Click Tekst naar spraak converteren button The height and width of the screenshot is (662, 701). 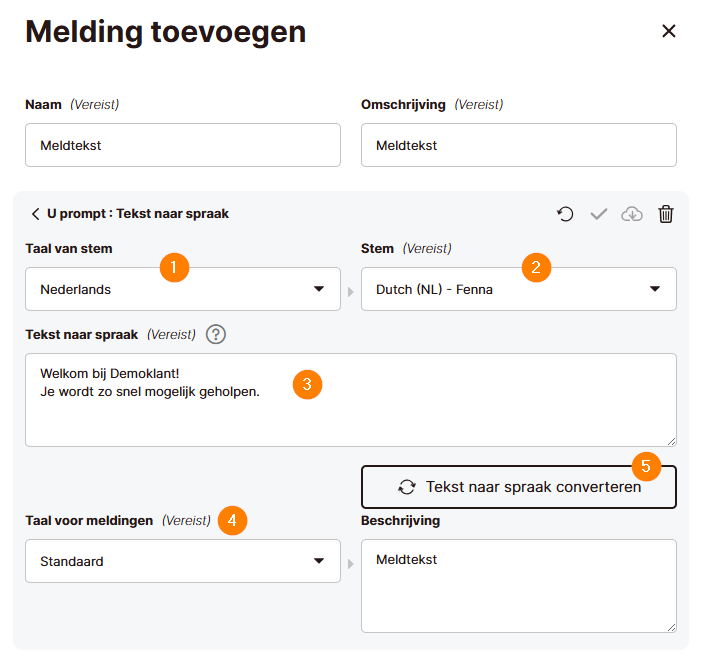click(518, 487)
